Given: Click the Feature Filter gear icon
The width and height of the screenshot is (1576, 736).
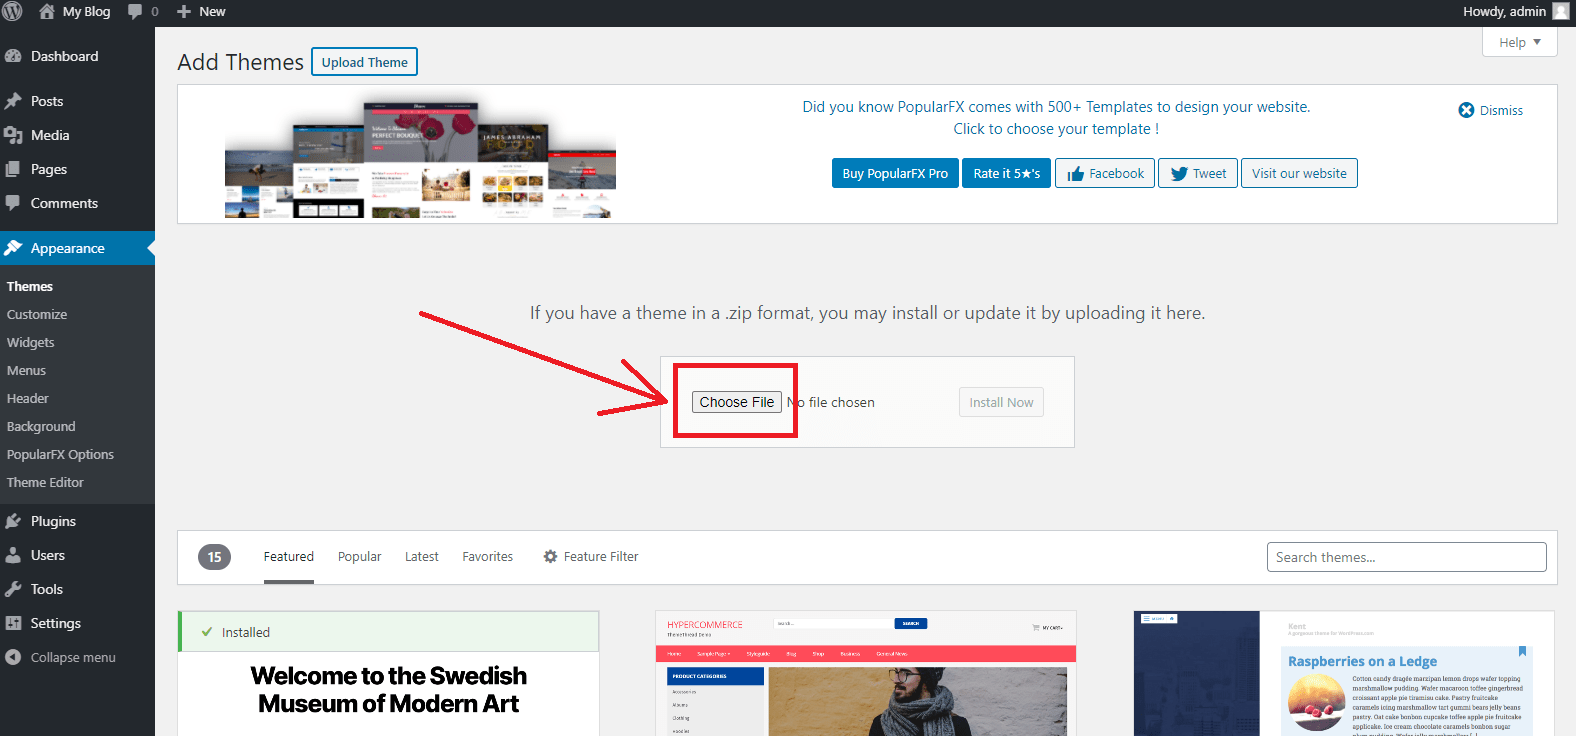Looking at the screenshot, I should click(x=550, y=557).
